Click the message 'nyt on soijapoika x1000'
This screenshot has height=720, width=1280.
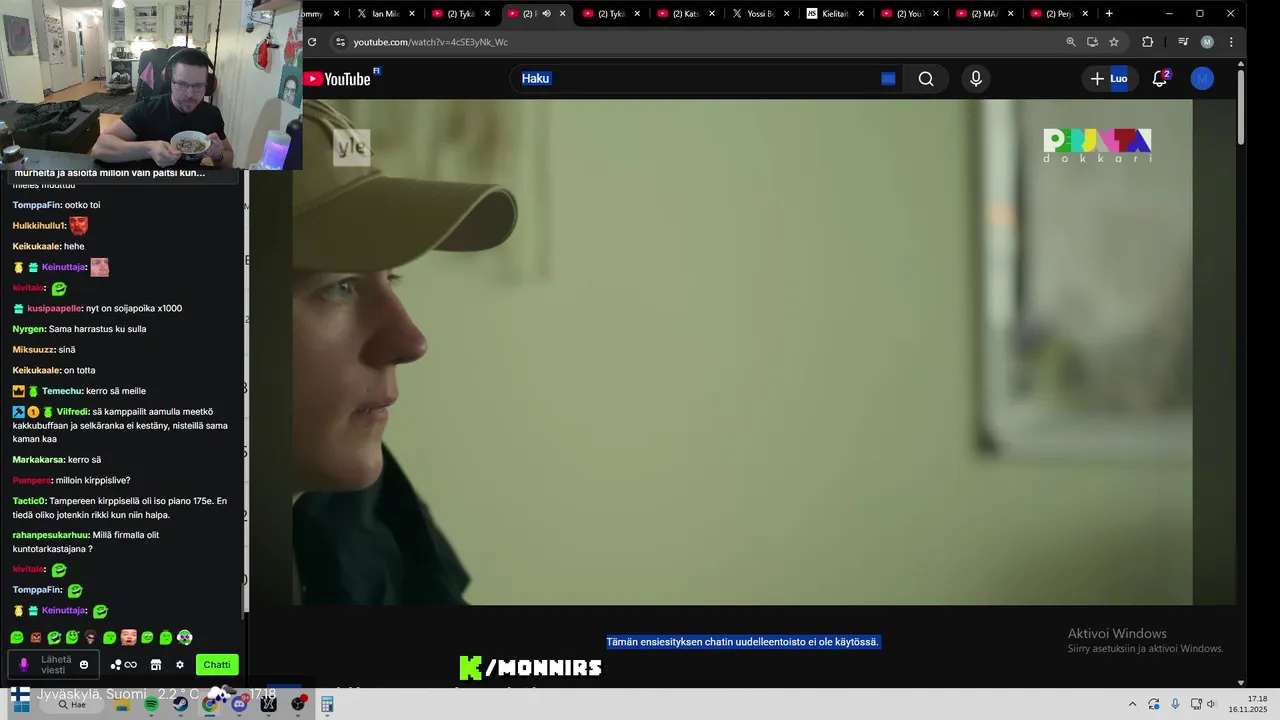click(134, 309)
